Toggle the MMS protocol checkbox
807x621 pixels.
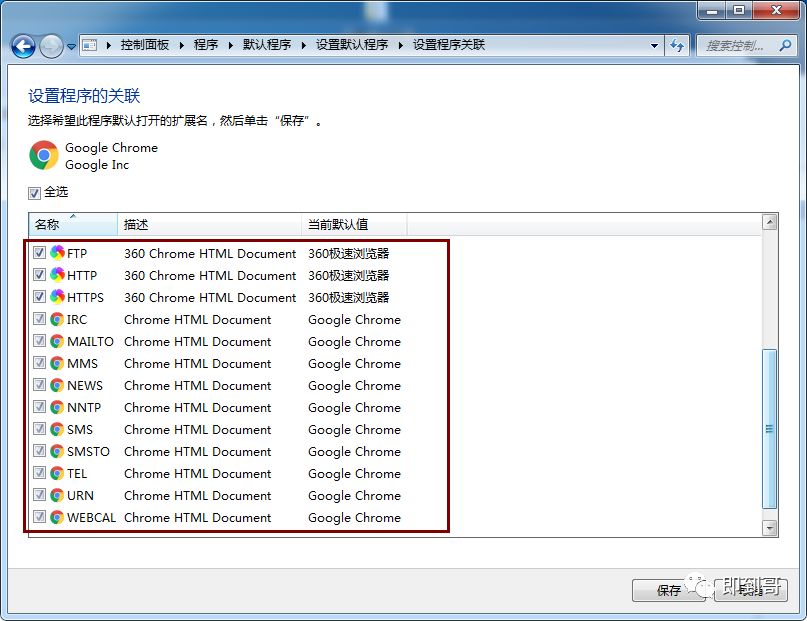coord(39,363)
